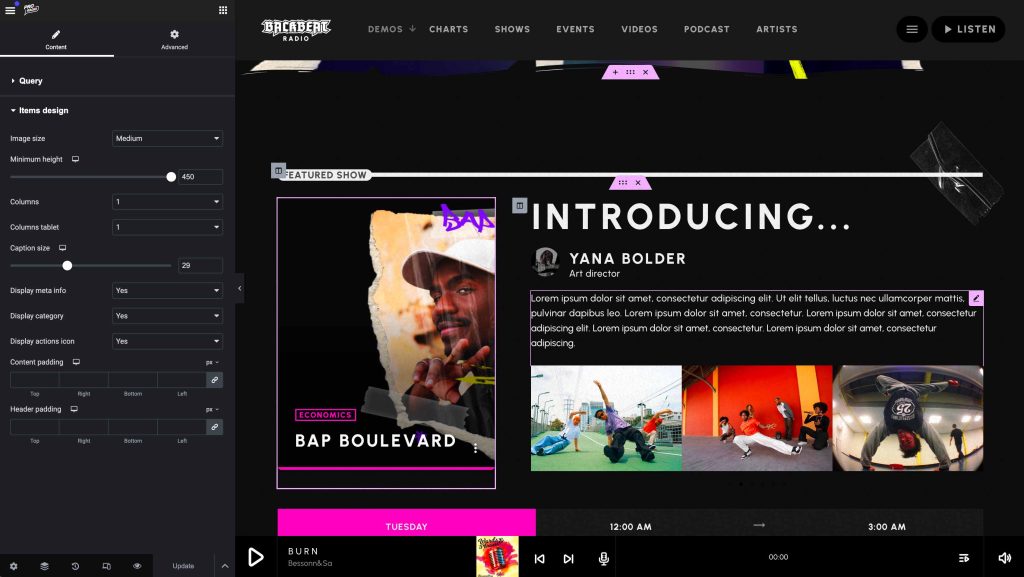Toggle Content padding linked values
The height and width of the screenshot is (577, 1024).
[x=214, y=380]
